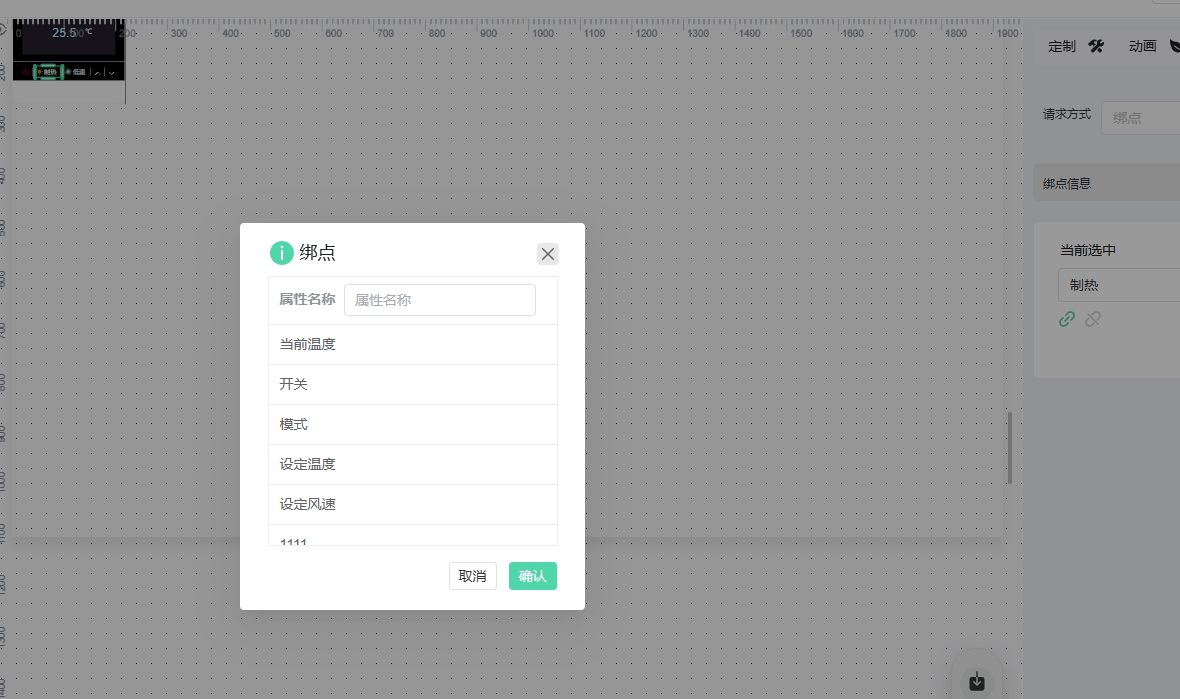Expand the 绑点信息 section
Image resolution: width=1180 pixels, height=699 pixels.
click(x=1106, y=184)
